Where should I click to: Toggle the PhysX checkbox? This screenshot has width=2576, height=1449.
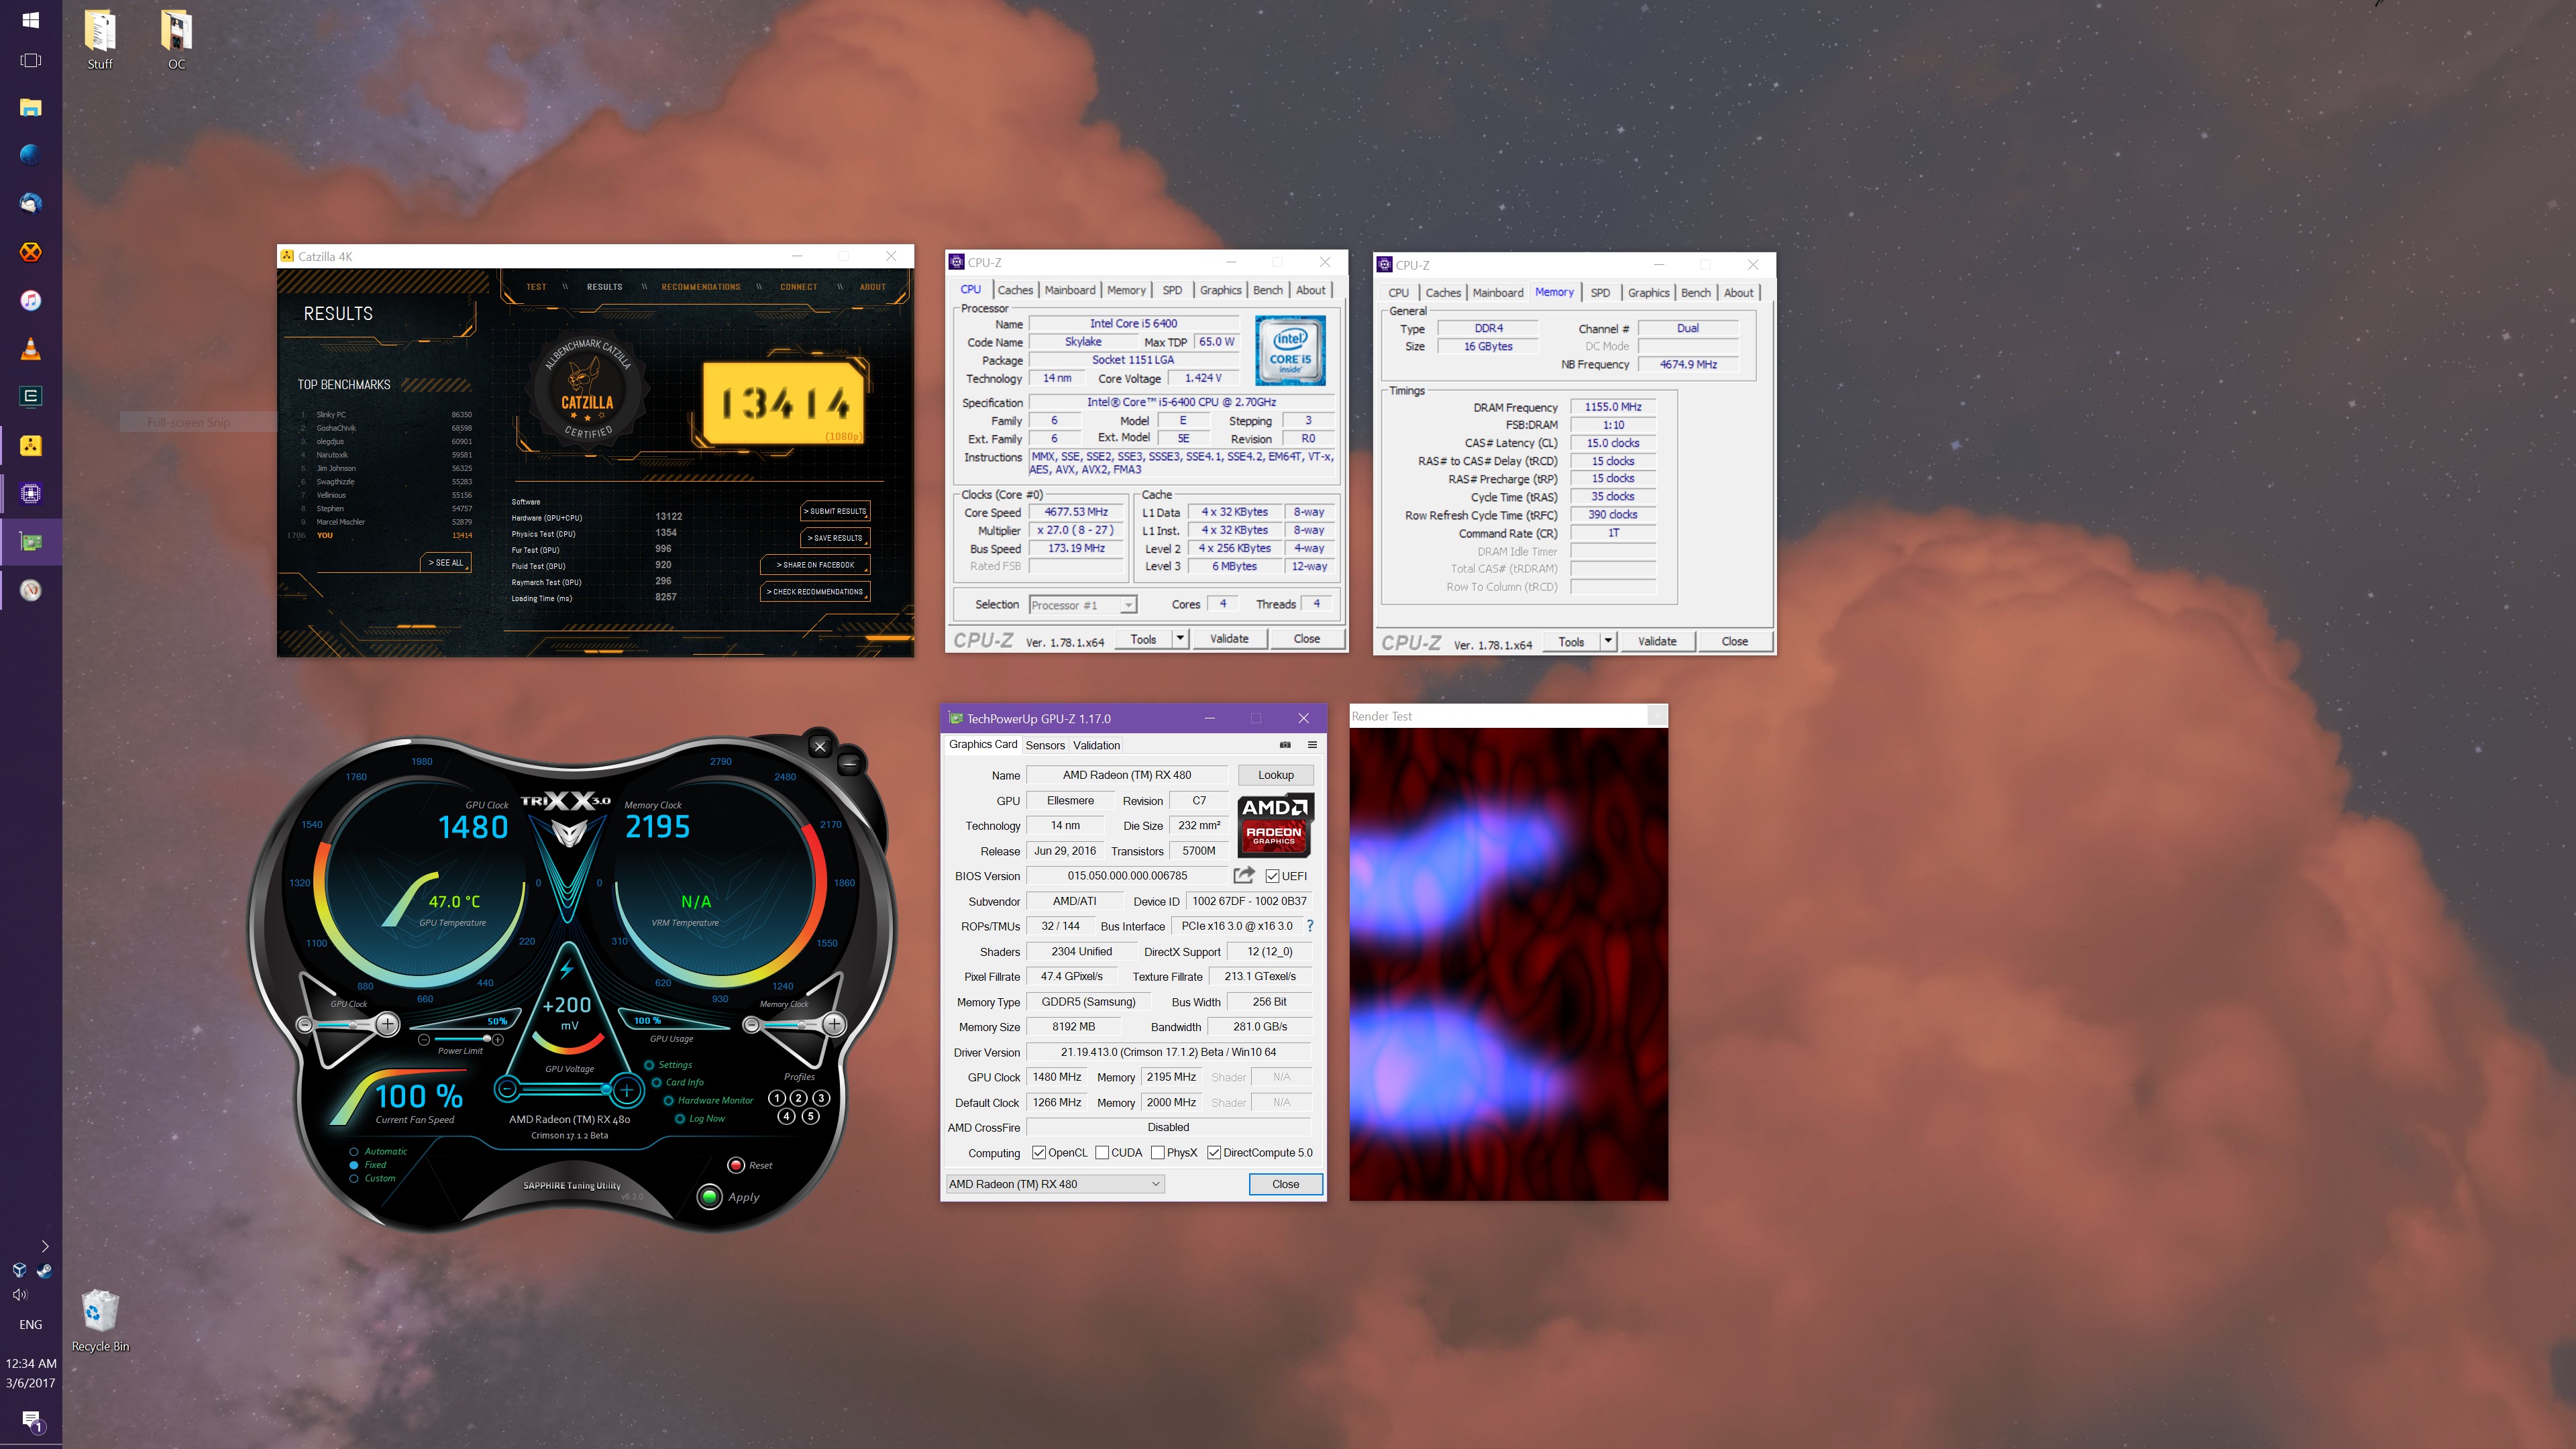click(x=1158, y=1153)
